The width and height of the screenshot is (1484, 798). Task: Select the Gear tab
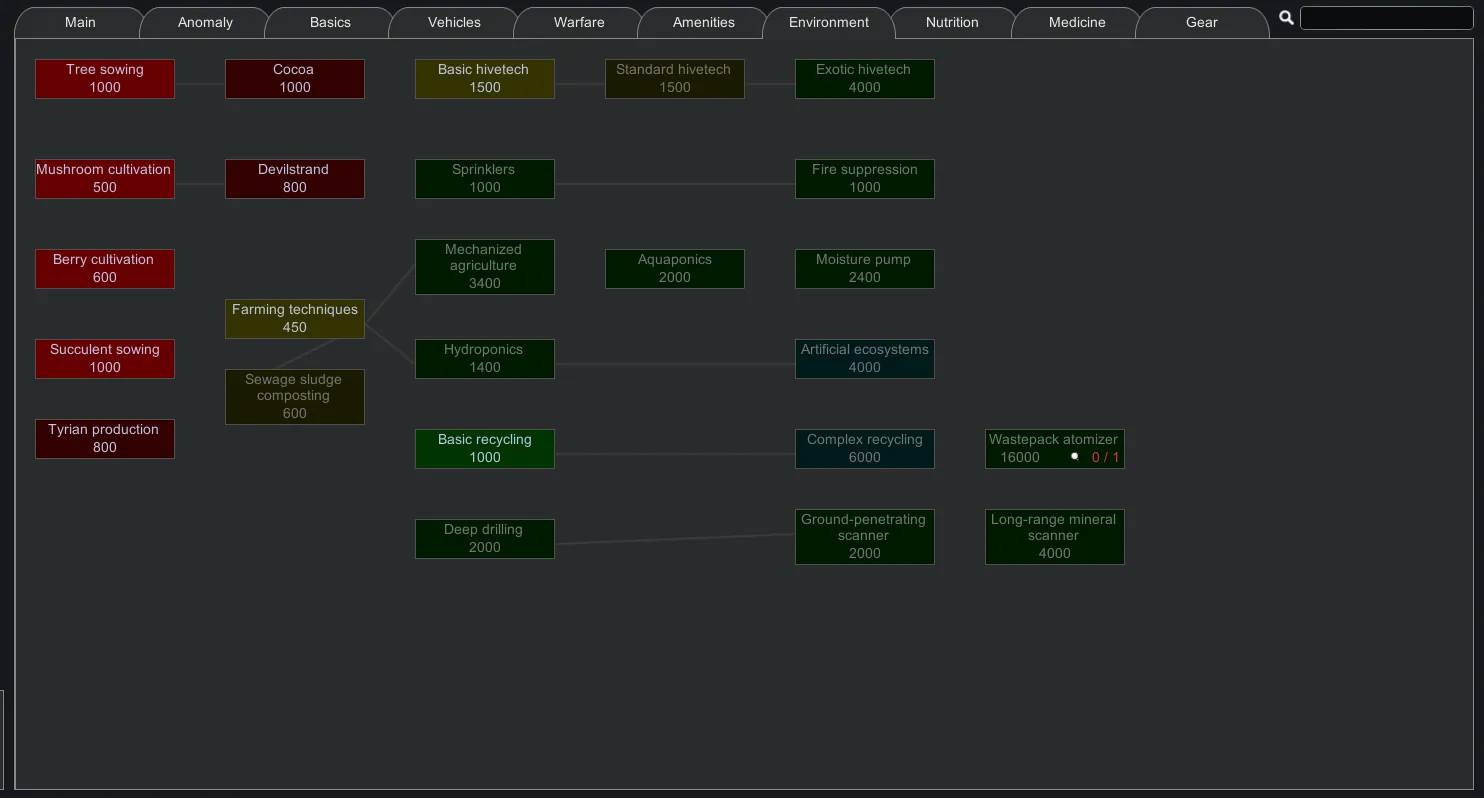(1201, 22)
